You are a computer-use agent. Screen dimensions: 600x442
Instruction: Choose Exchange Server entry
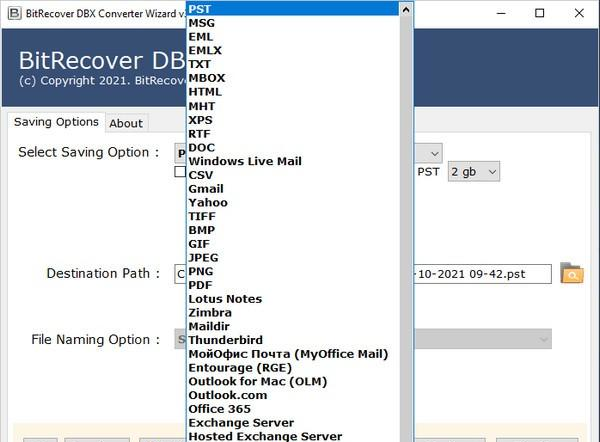click(293, 423)
